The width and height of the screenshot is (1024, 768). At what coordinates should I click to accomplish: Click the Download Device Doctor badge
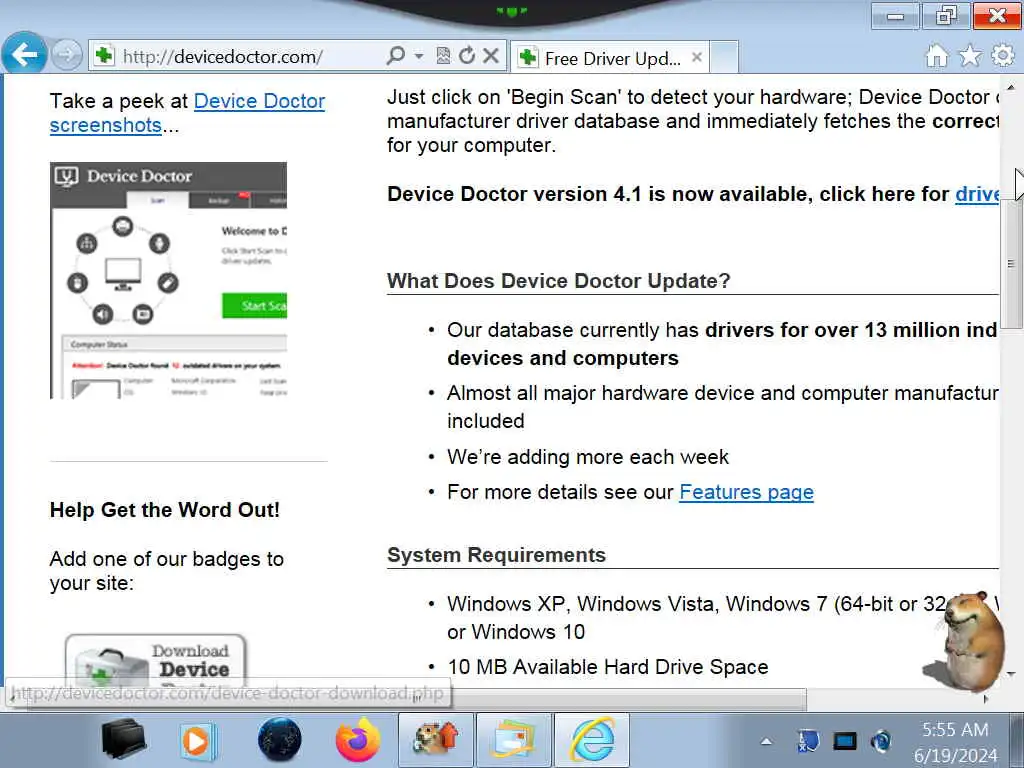click(x=155, y=660)
